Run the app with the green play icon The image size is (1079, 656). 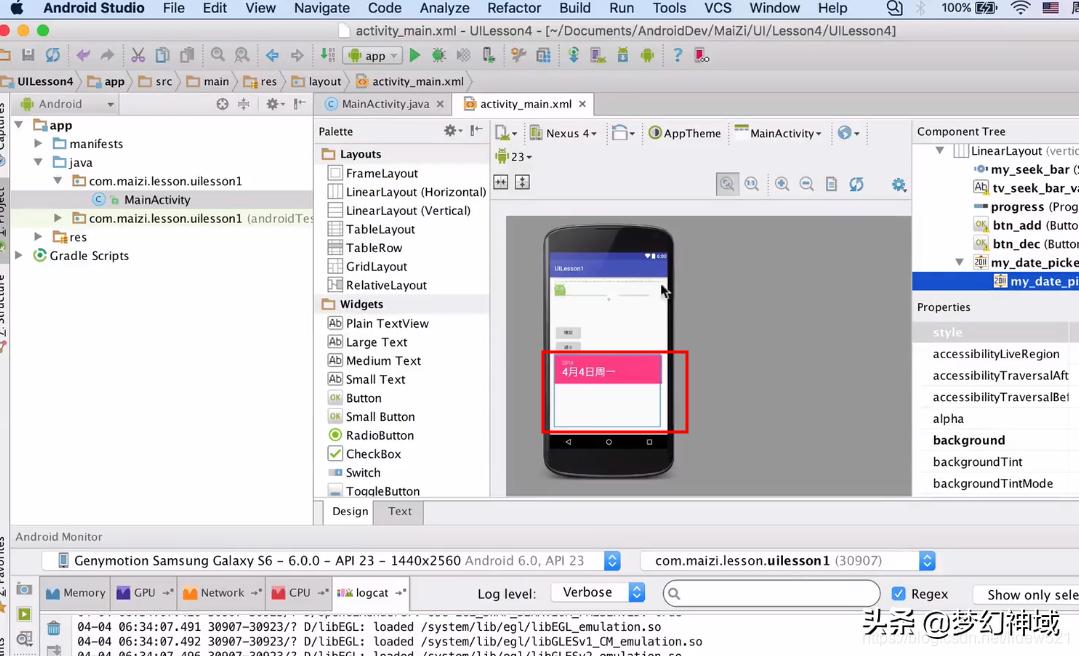click(415, 56)
